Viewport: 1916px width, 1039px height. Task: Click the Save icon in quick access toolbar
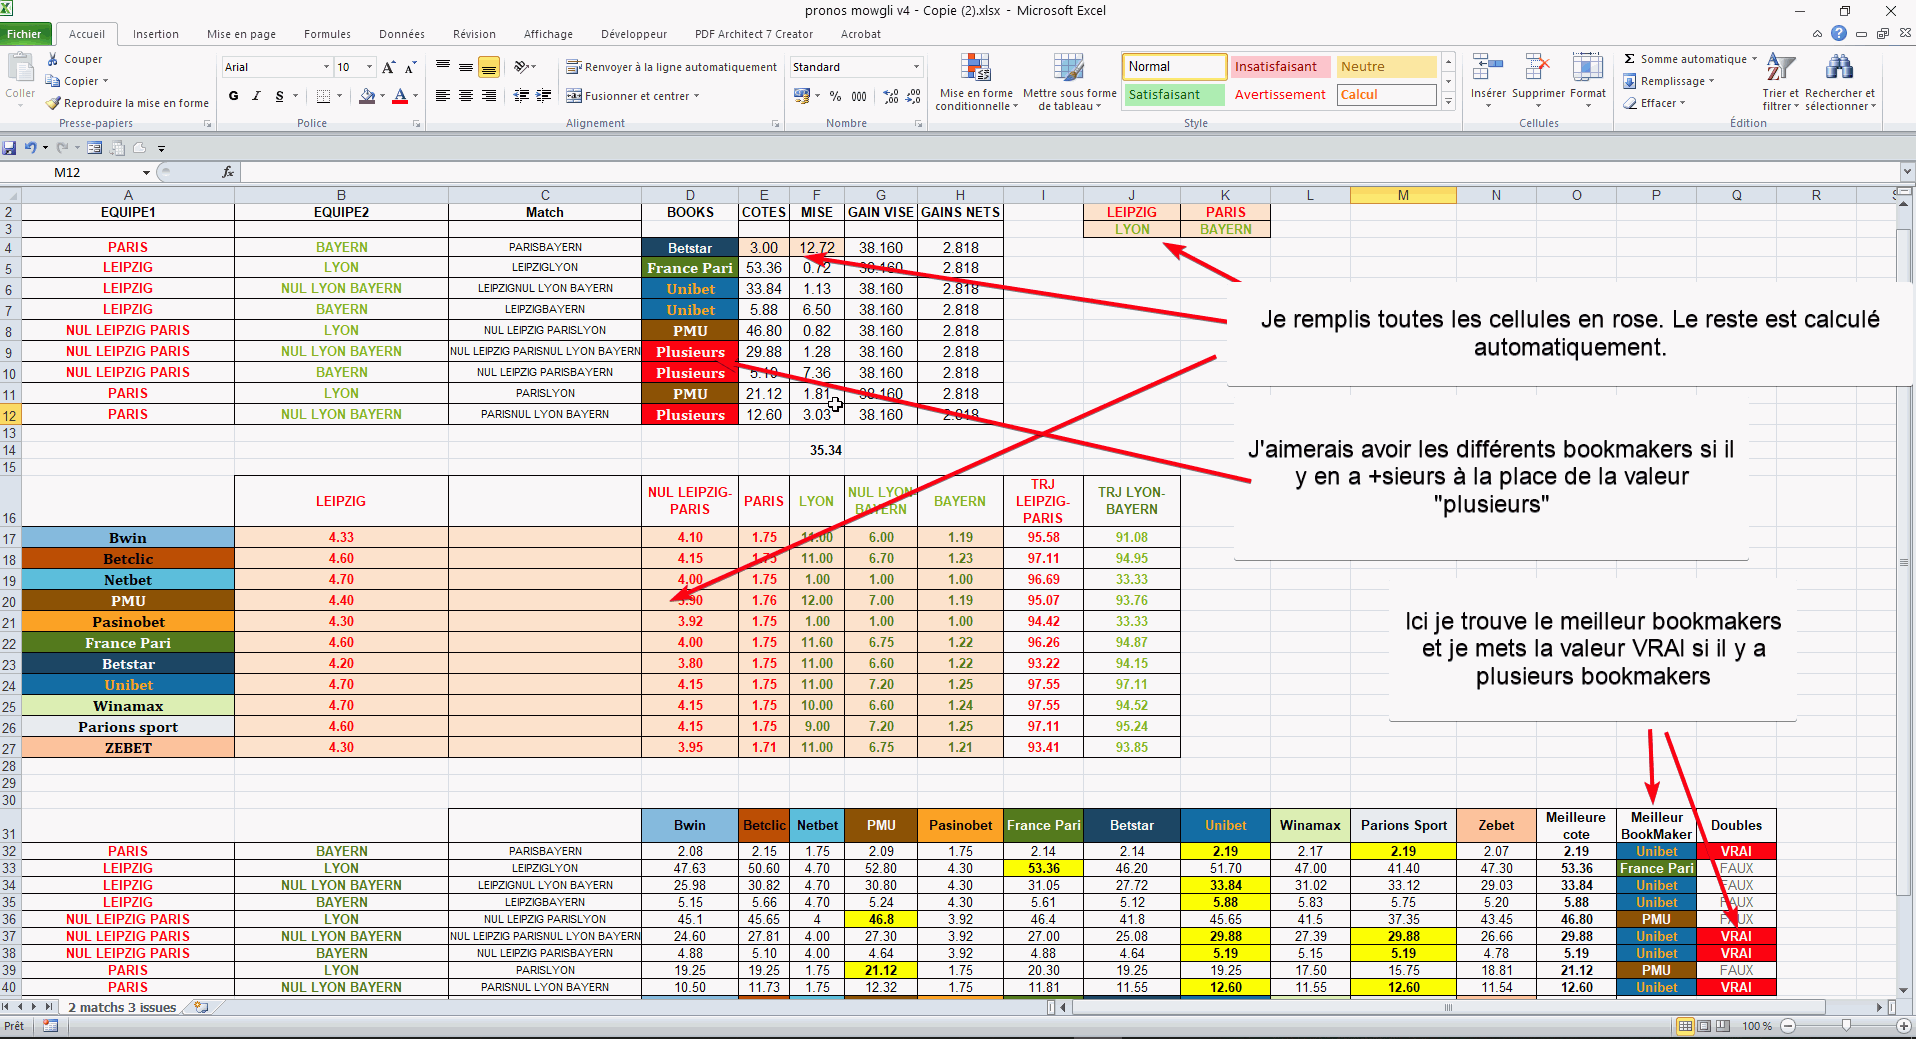pyautogui.click(x=9, y=148)
